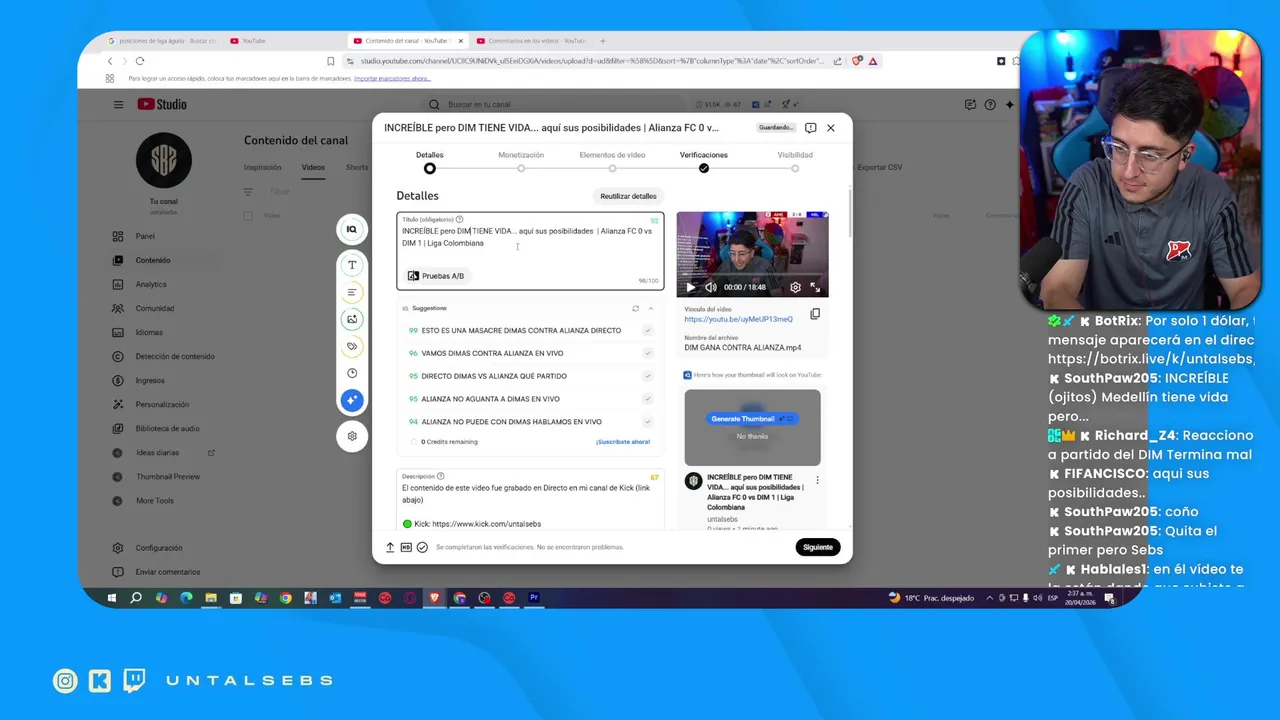Open video preview settings gear
This screenshot has height=720, width=1280.
[x=795, y=287]
